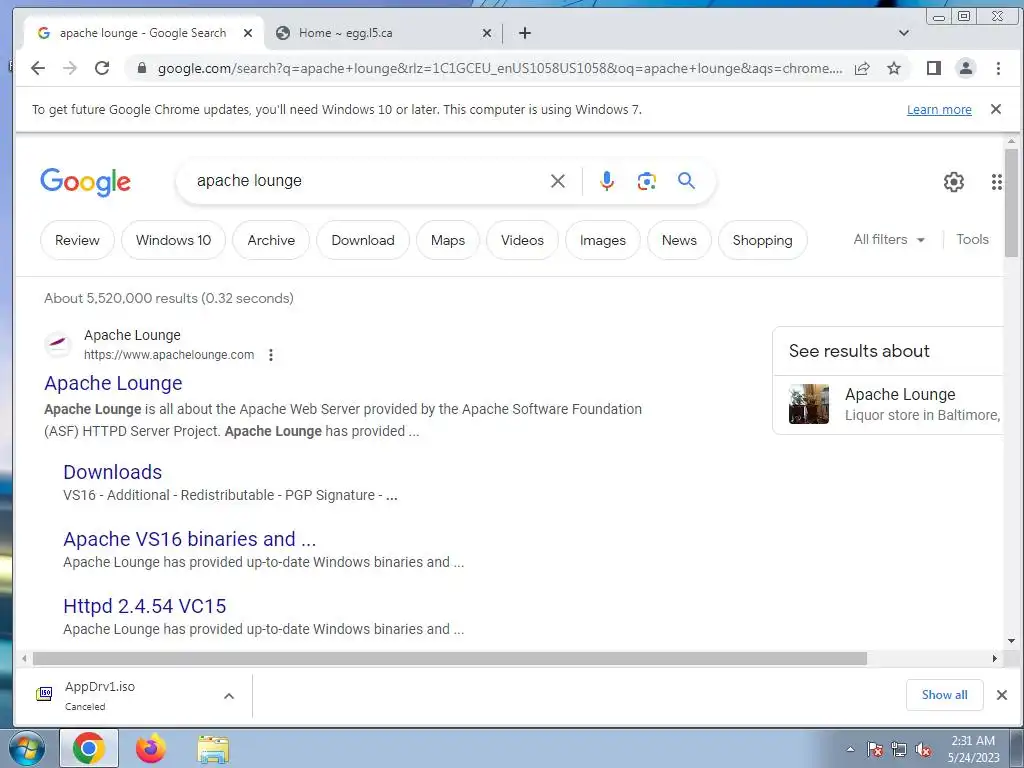This screenshot has width=1024, height=768.
Task: Go back using the browser back arrow
Action: click(38, 68)
